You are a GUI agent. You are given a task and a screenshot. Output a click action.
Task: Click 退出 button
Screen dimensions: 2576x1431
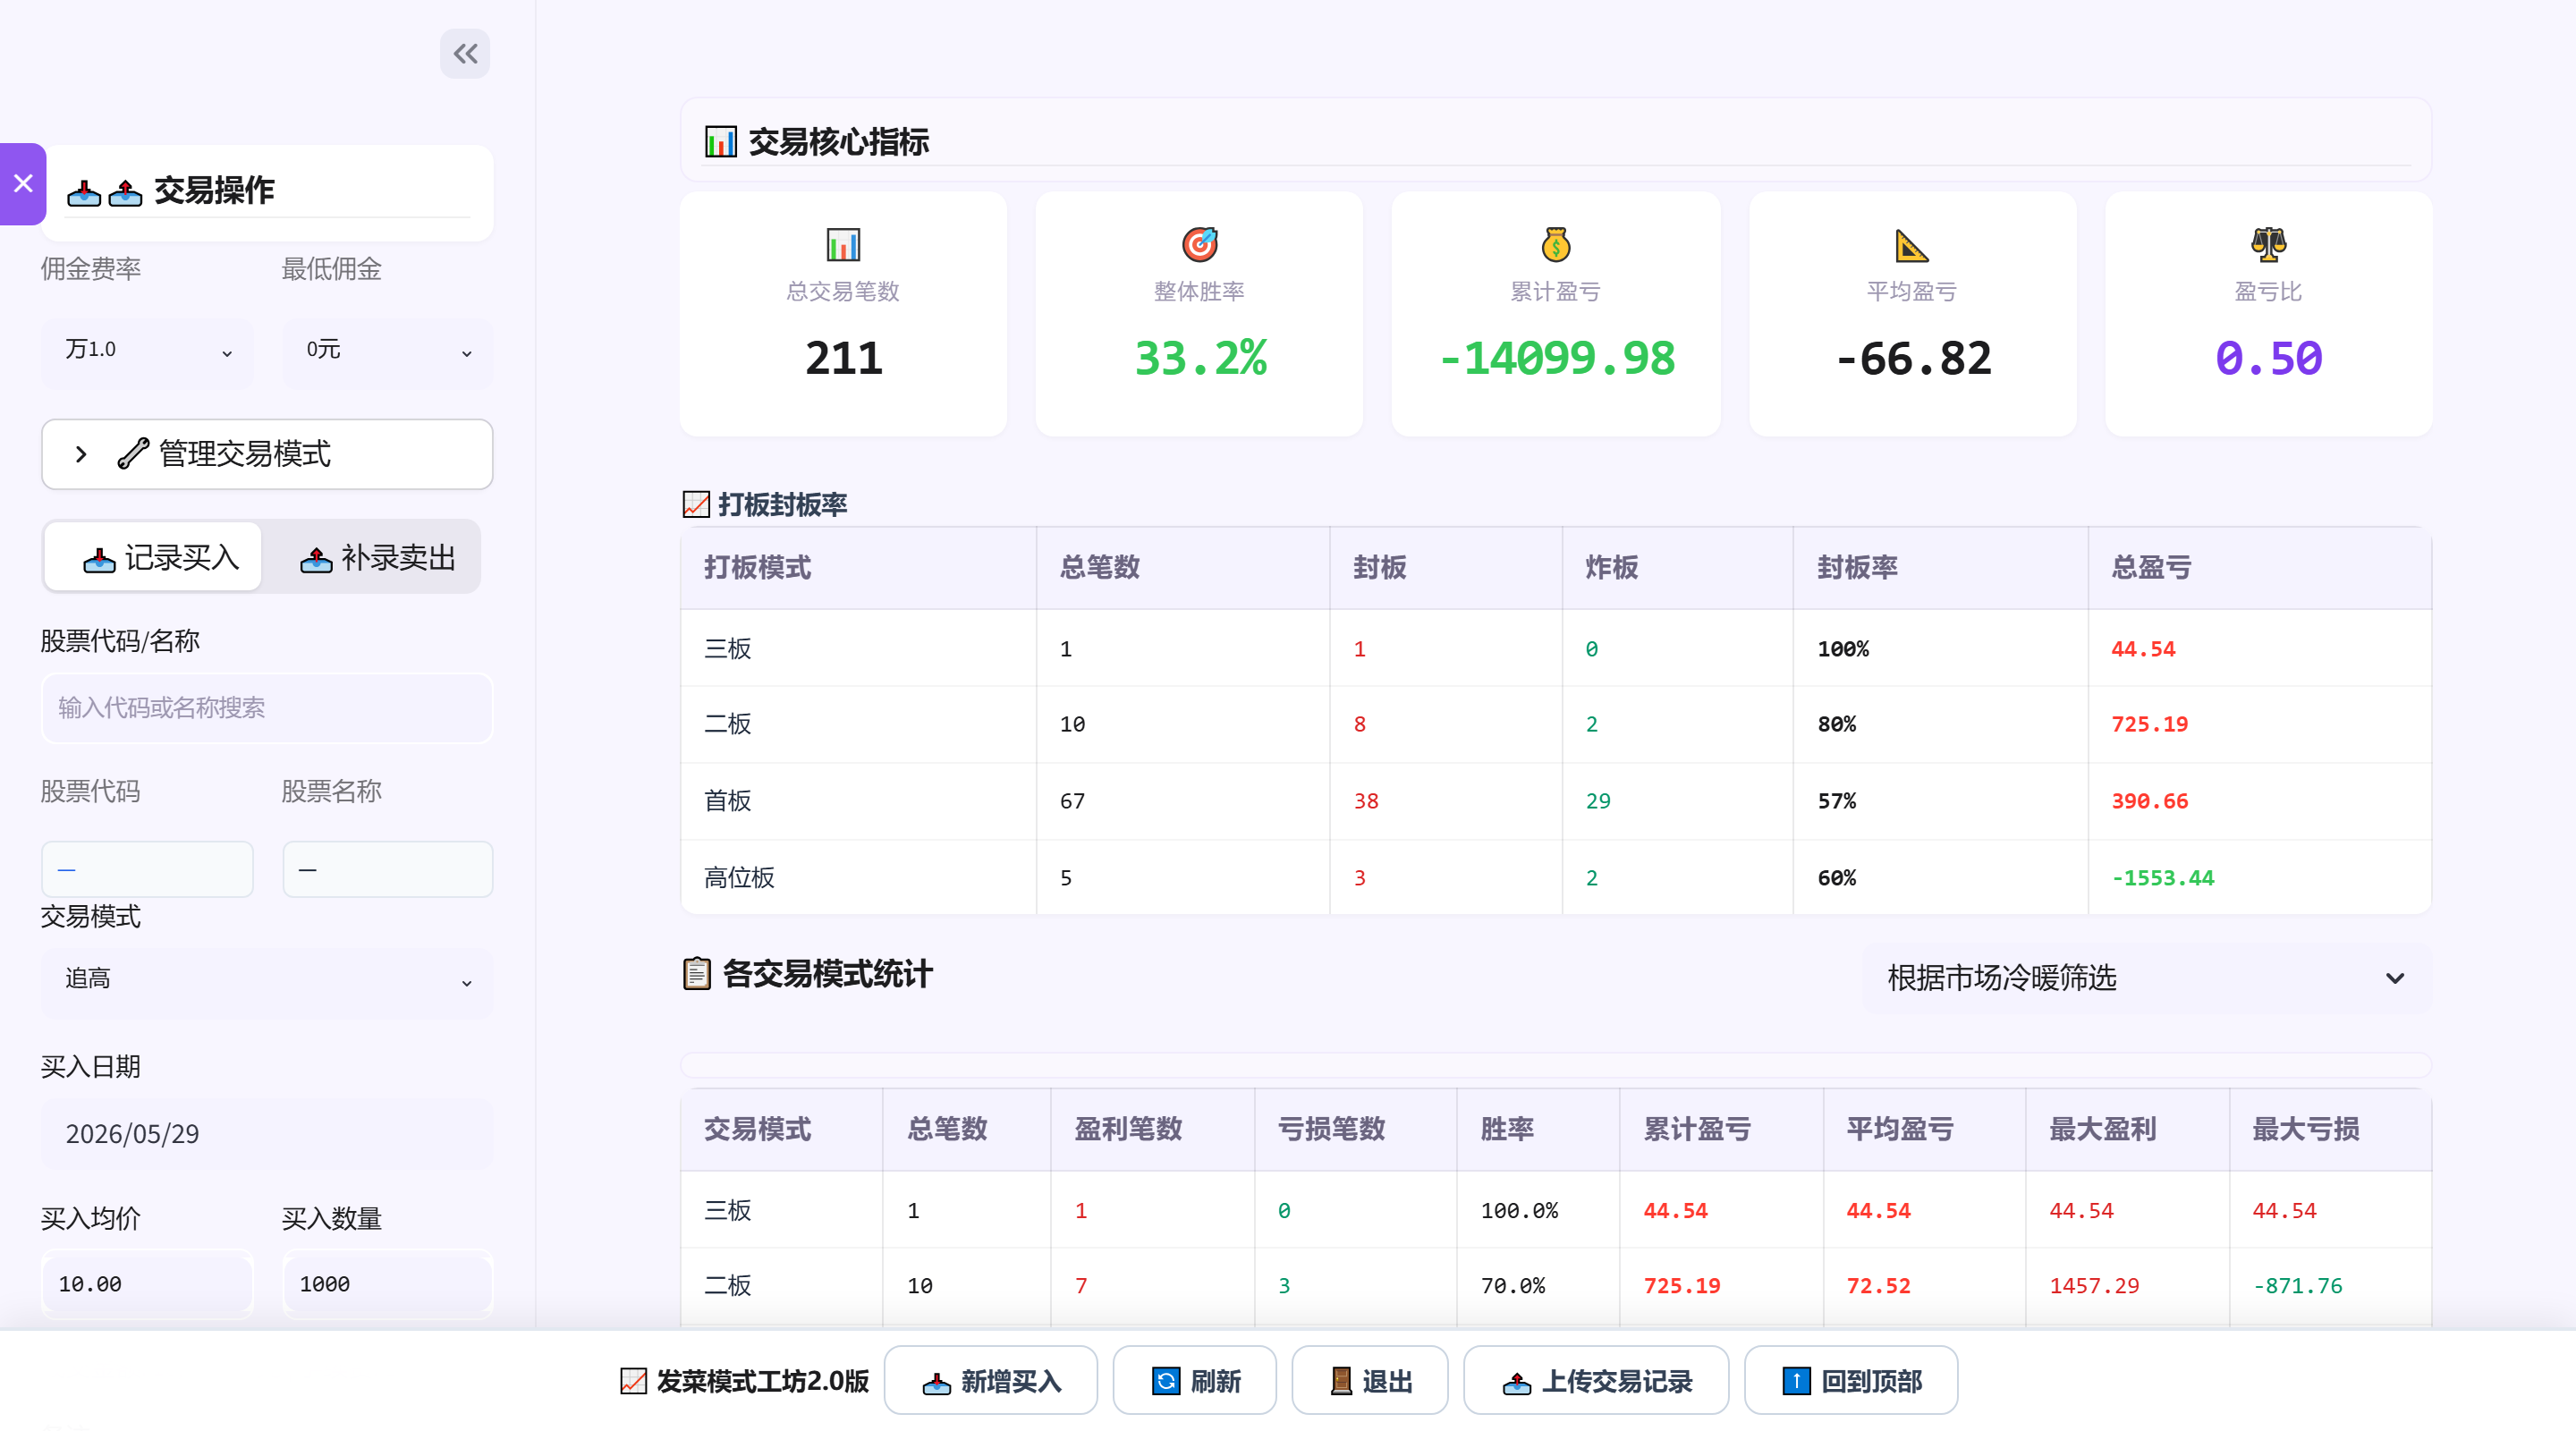1370,1380
